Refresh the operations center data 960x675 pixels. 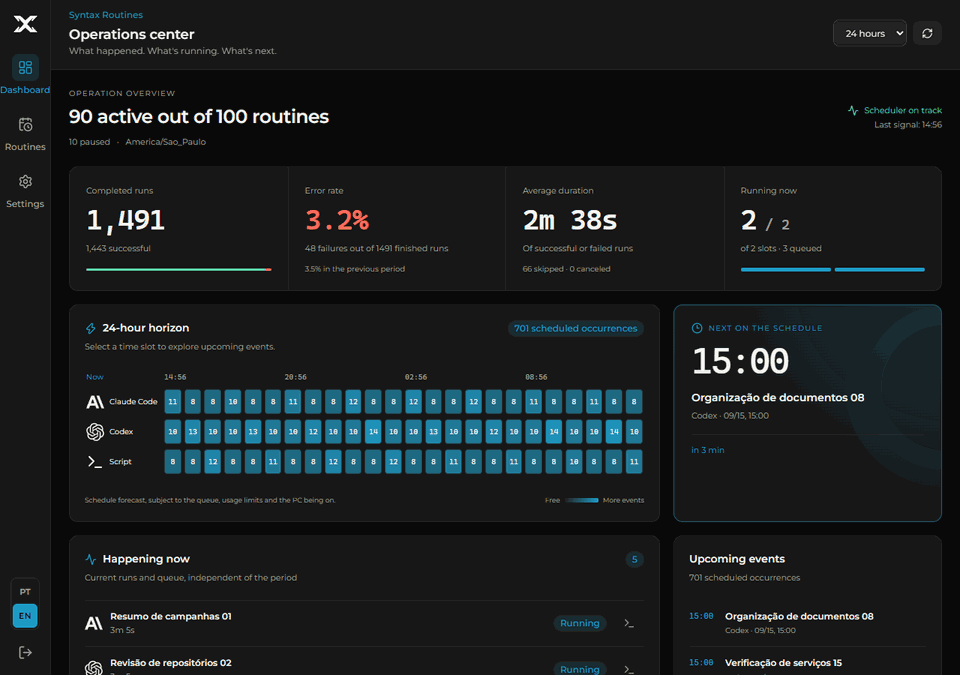[x=927, y=33]
